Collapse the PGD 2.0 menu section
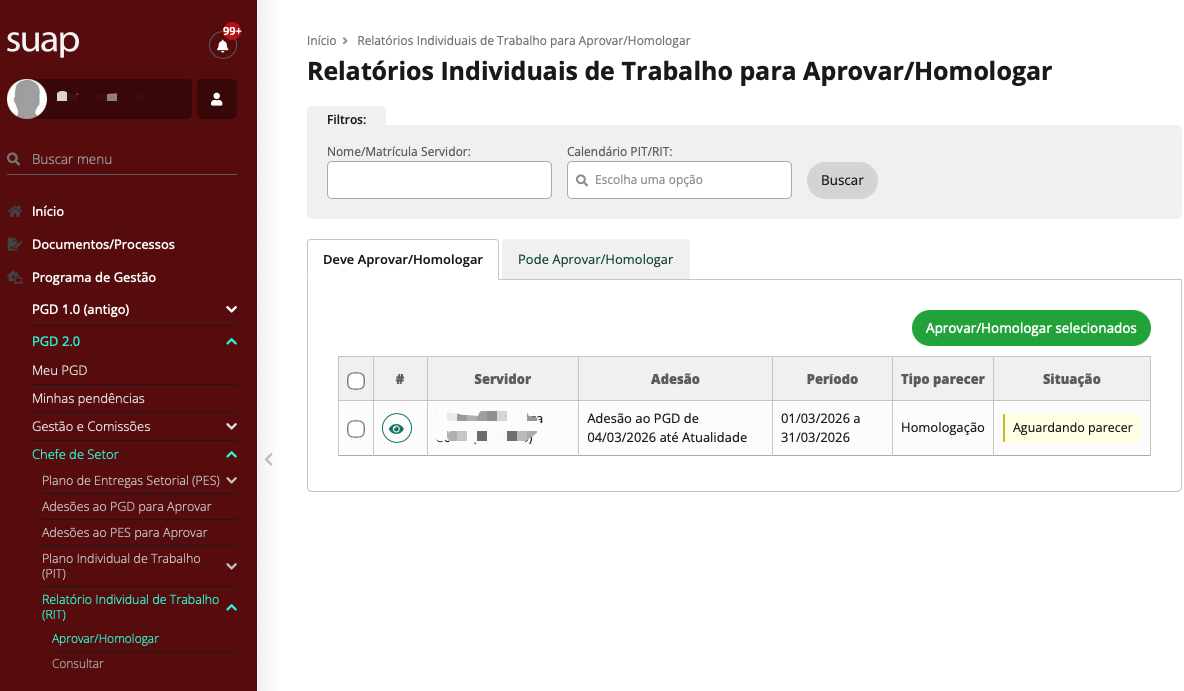Image resolution: width=1184 pixels, height=691 pixels. tap(231, 342)
